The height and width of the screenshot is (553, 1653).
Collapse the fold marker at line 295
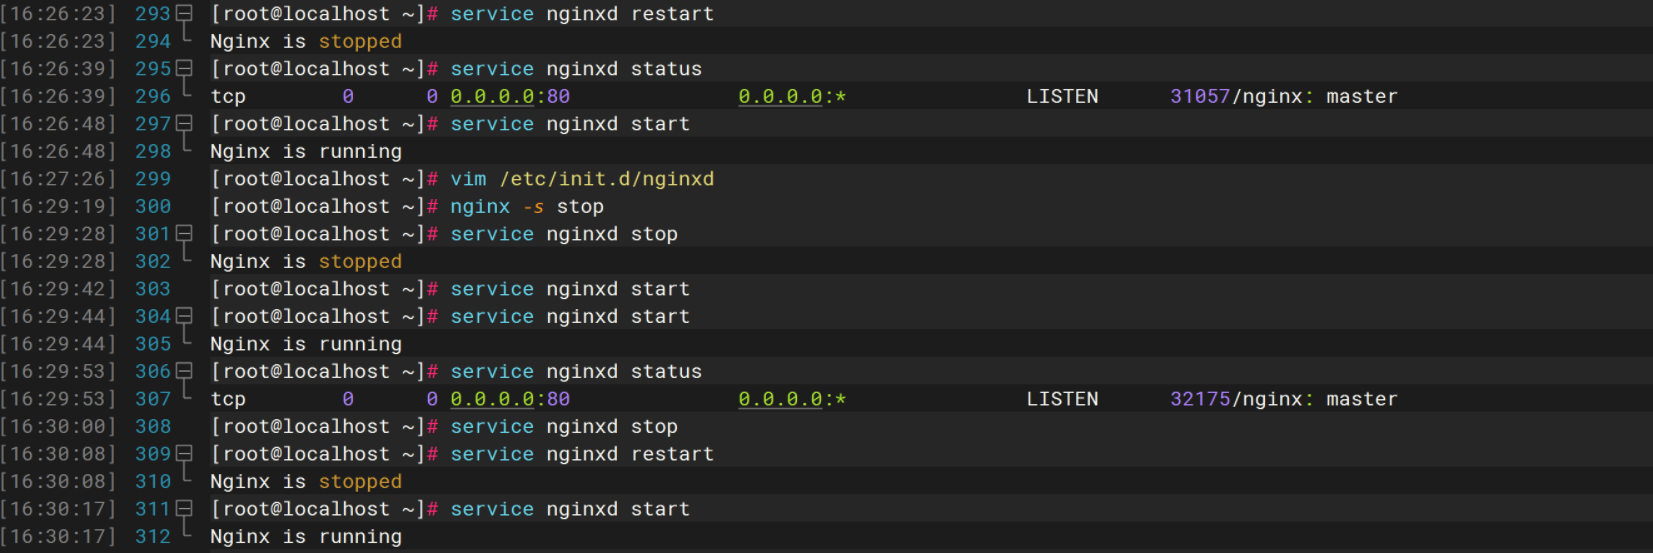[x=184, y=69]
